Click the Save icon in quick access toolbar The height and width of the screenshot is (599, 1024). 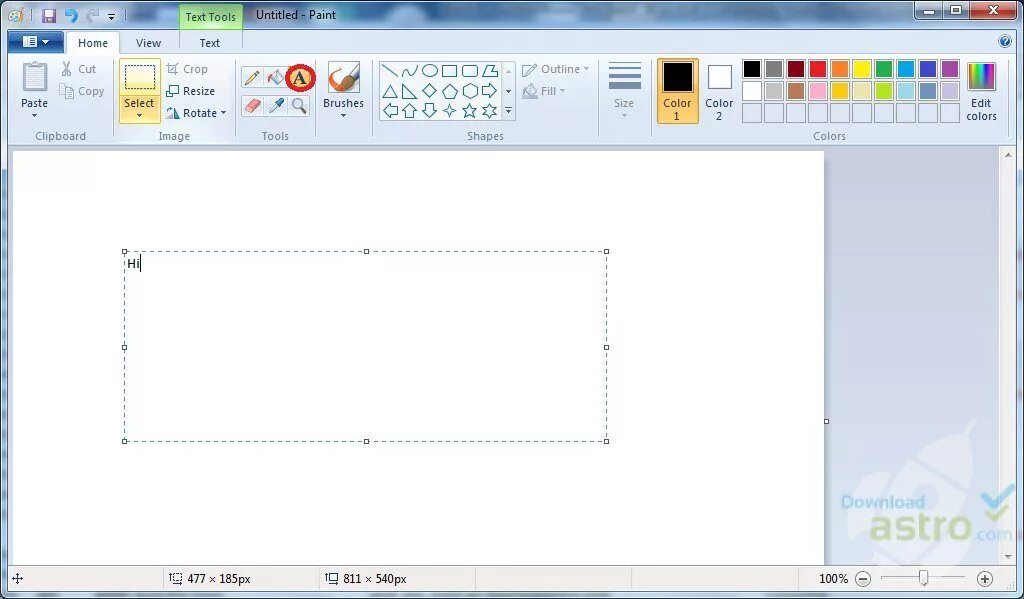coord(49,16)
